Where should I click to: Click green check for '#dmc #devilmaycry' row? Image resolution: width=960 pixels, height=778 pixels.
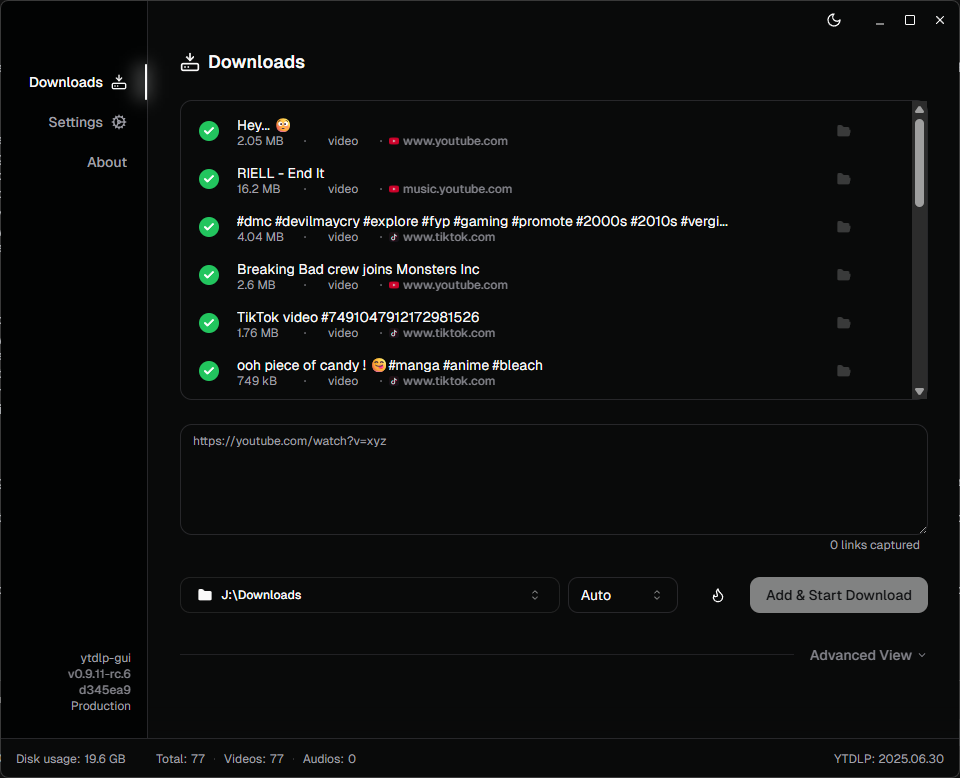coord(209,227)
